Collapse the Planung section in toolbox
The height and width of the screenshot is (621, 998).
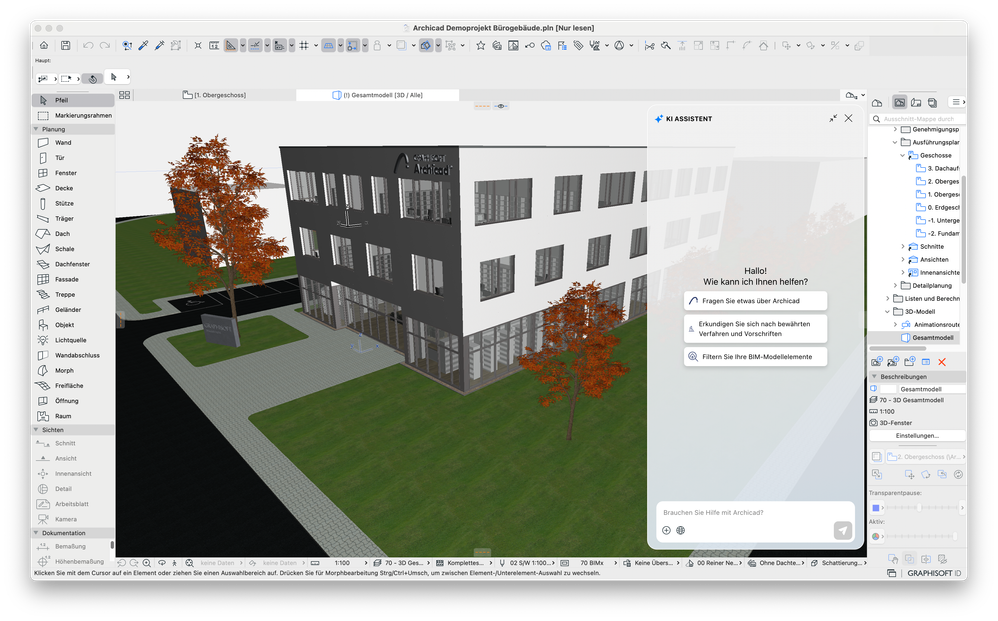(x=36, y=129)
